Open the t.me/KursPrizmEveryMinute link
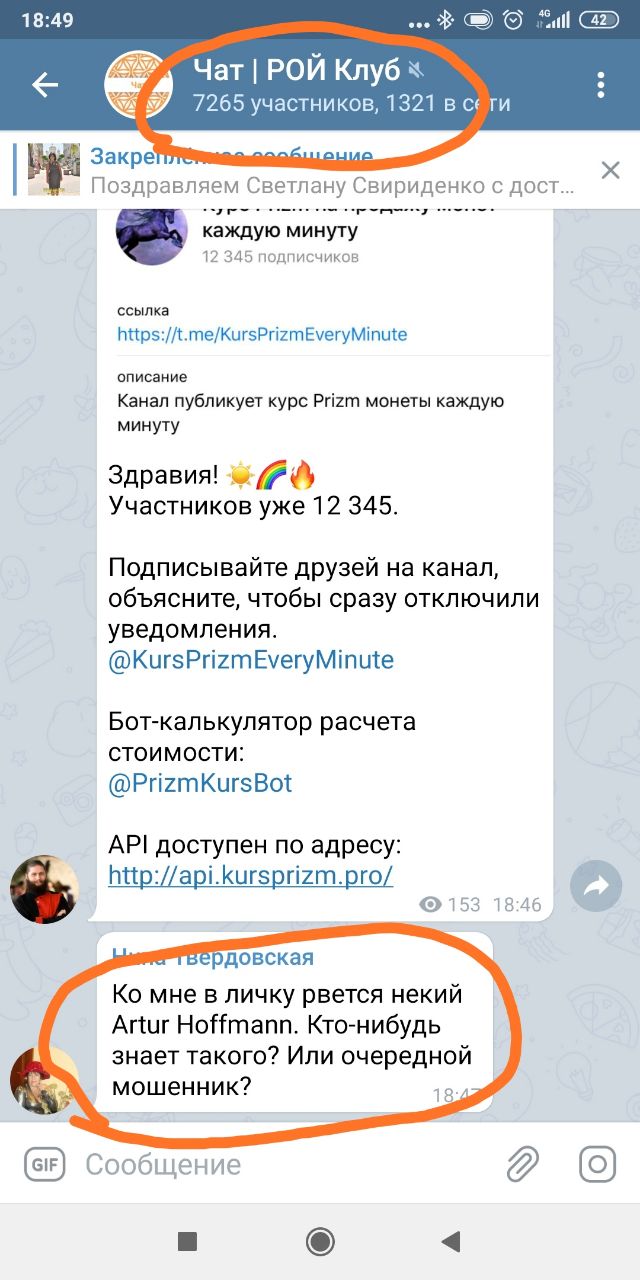The image size is (640, 1280). (262, 334)
